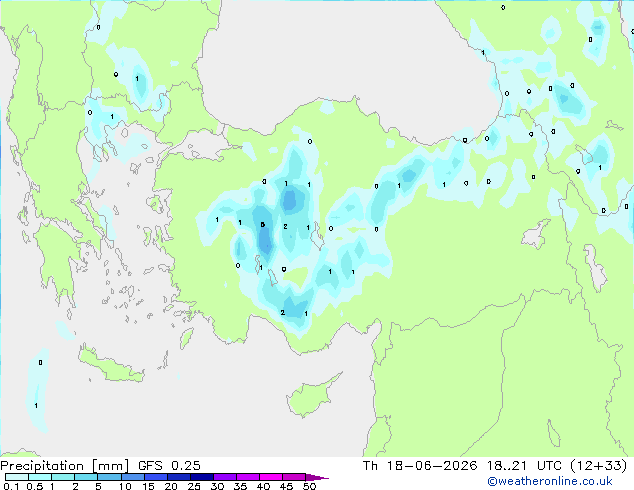The width and height of the screenshot is (634, 490).
Task: Click the '15' legend scale label
Action: 148,486
